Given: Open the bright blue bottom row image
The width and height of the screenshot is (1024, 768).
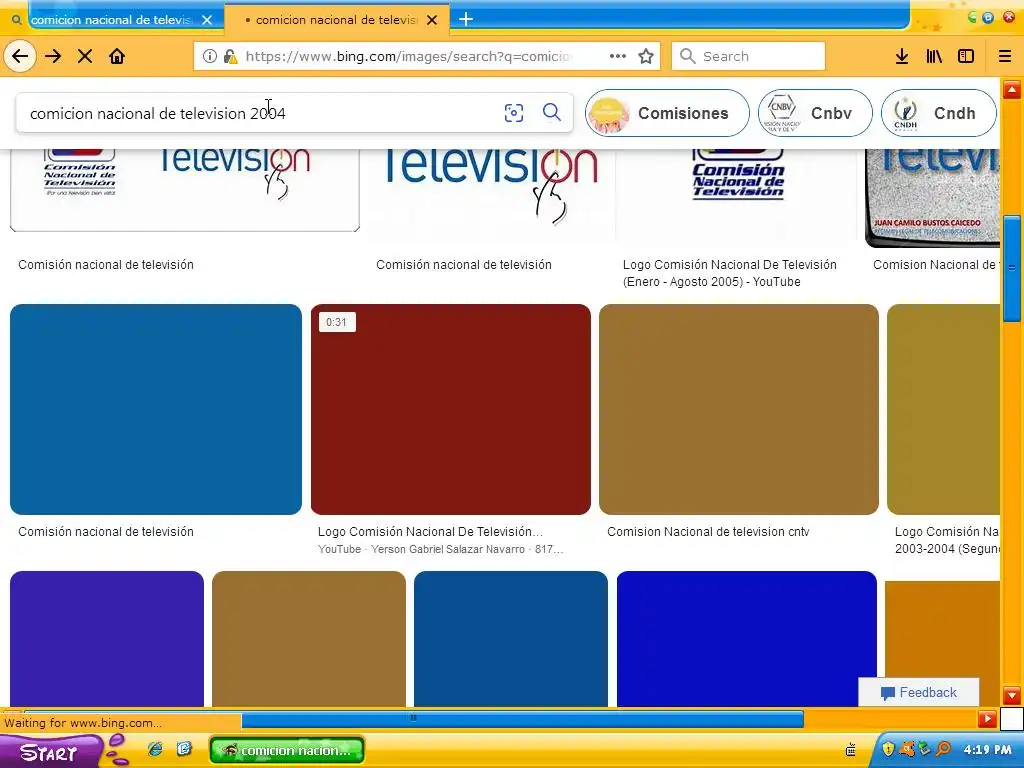Looking at the screenshot, I should [746, 639].
